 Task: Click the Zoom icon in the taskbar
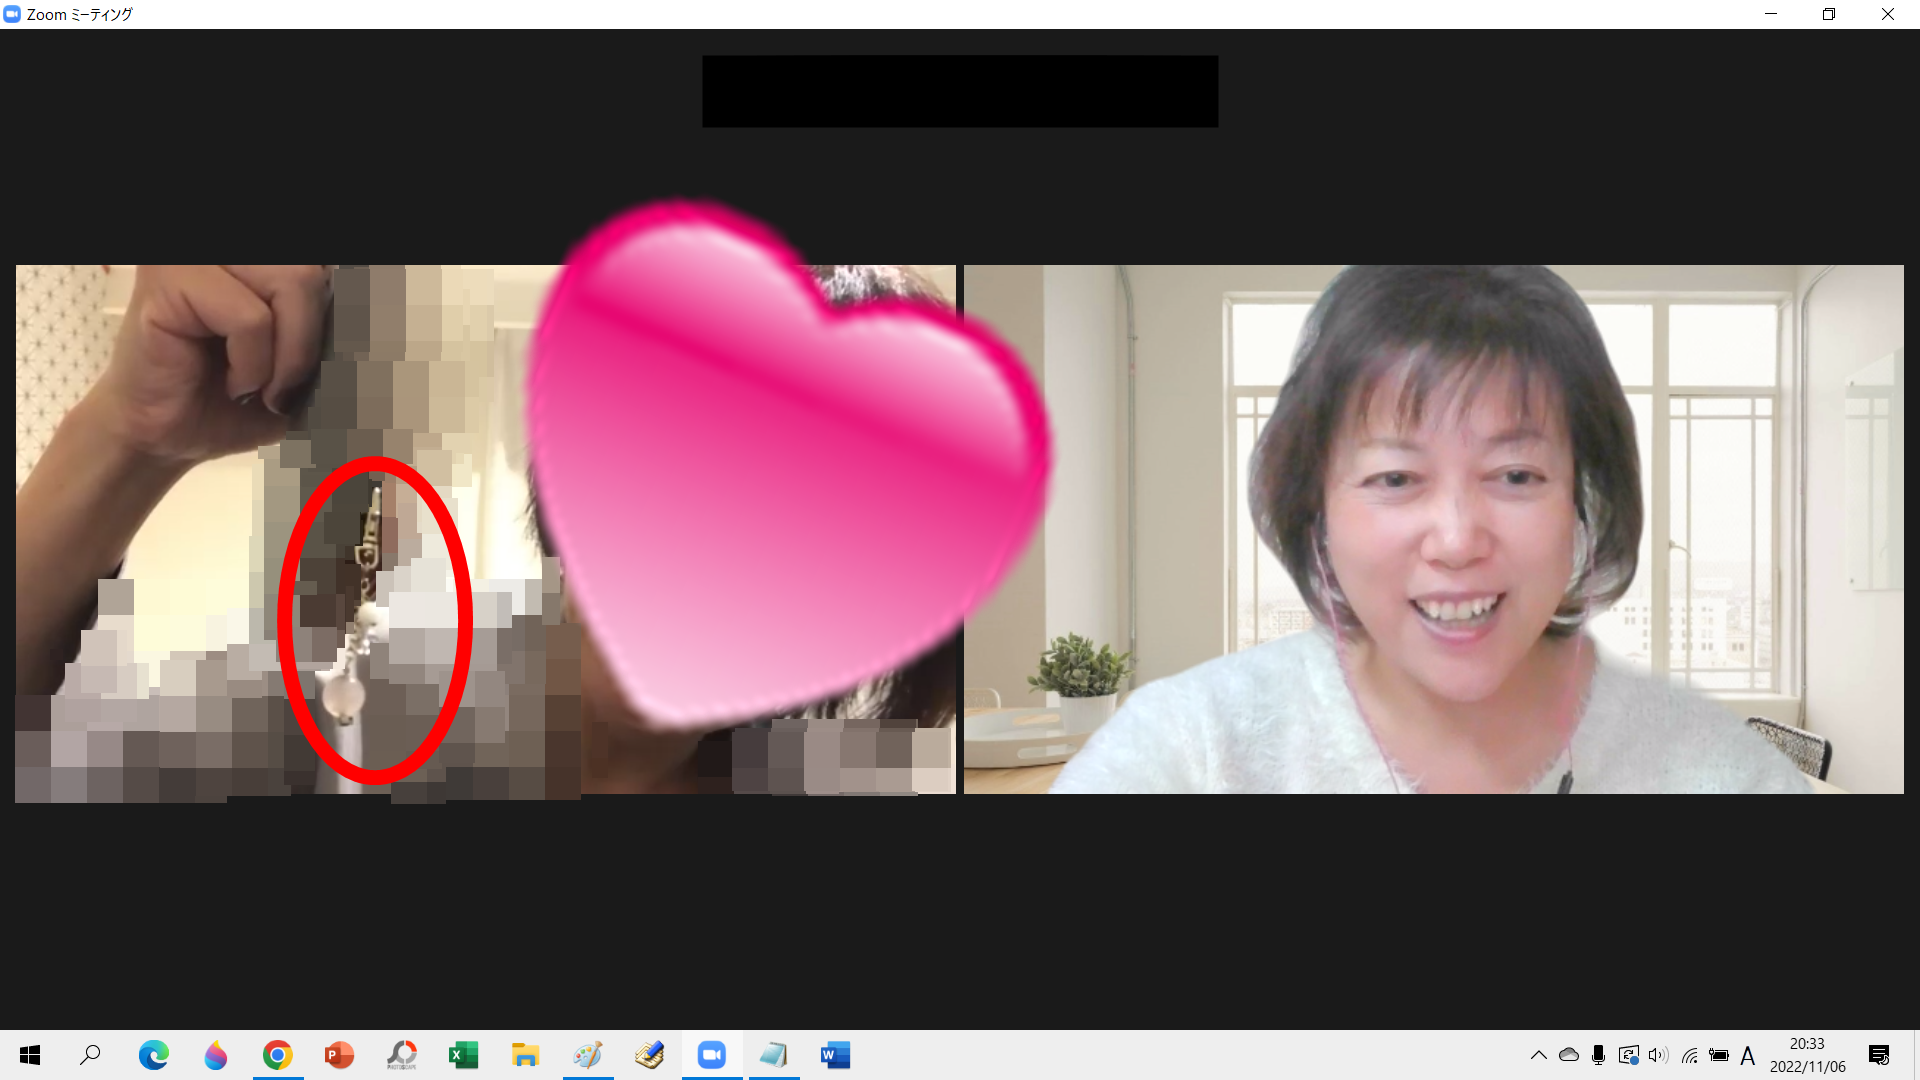(x=712, y=1055)
